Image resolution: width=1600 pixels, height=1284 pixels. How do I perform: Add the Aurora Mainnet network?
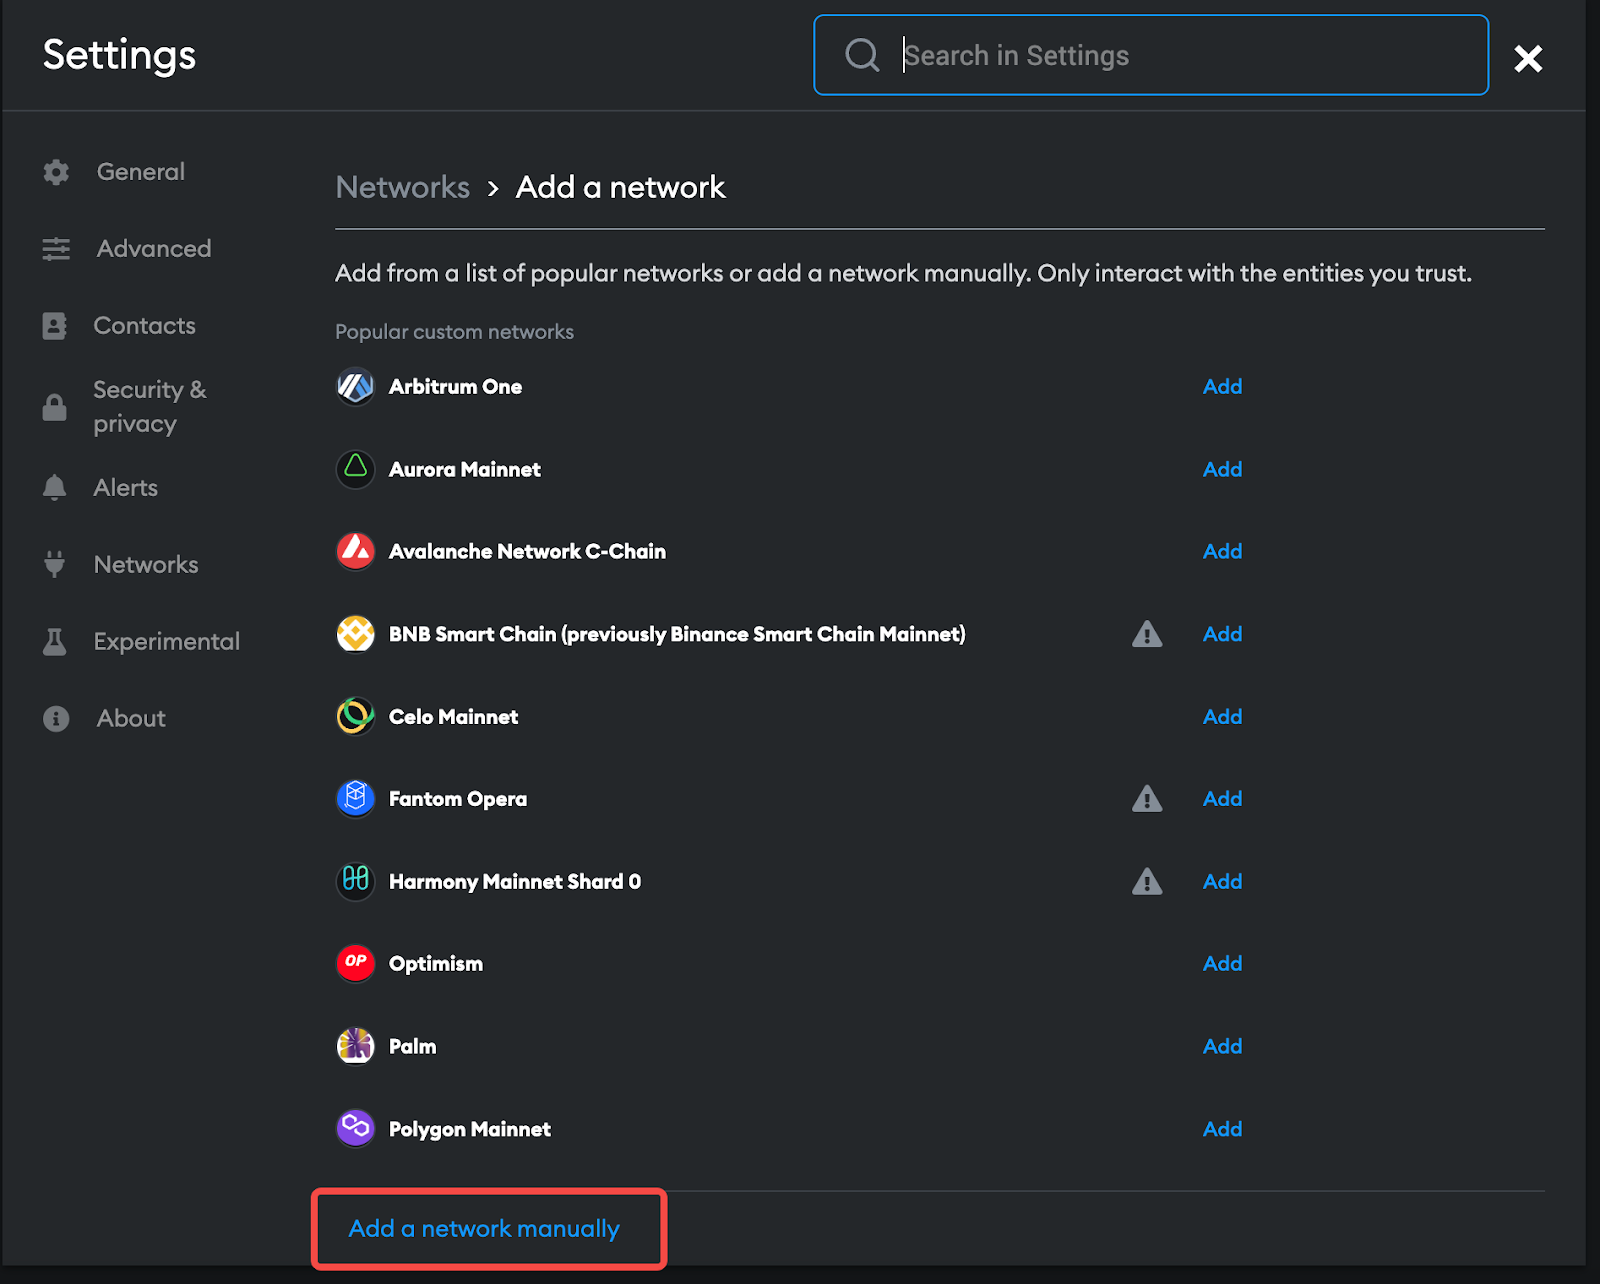(x=1222, y=469)
